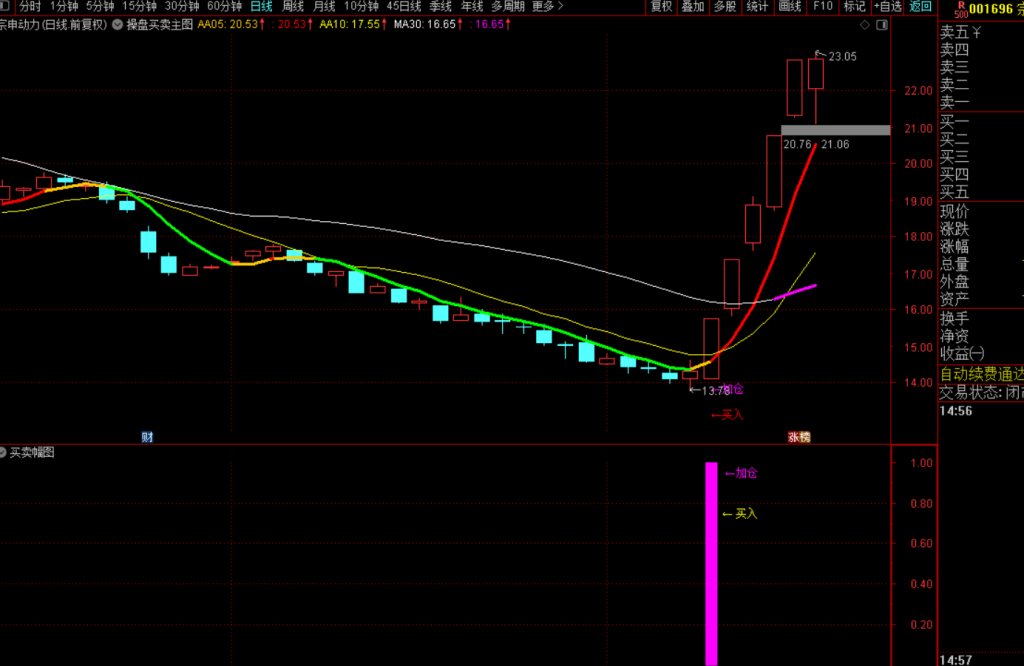This screenshot has width=1024, height=666.
Task: Select the 45日线 period tab
Action: [x=404, y=7]
